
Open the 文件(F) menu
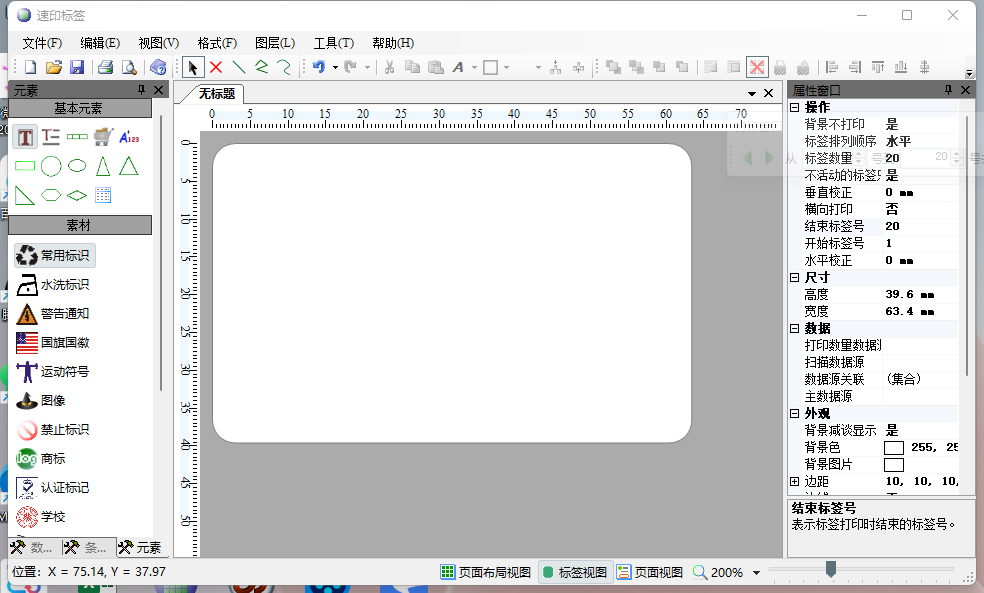[42, 43]
